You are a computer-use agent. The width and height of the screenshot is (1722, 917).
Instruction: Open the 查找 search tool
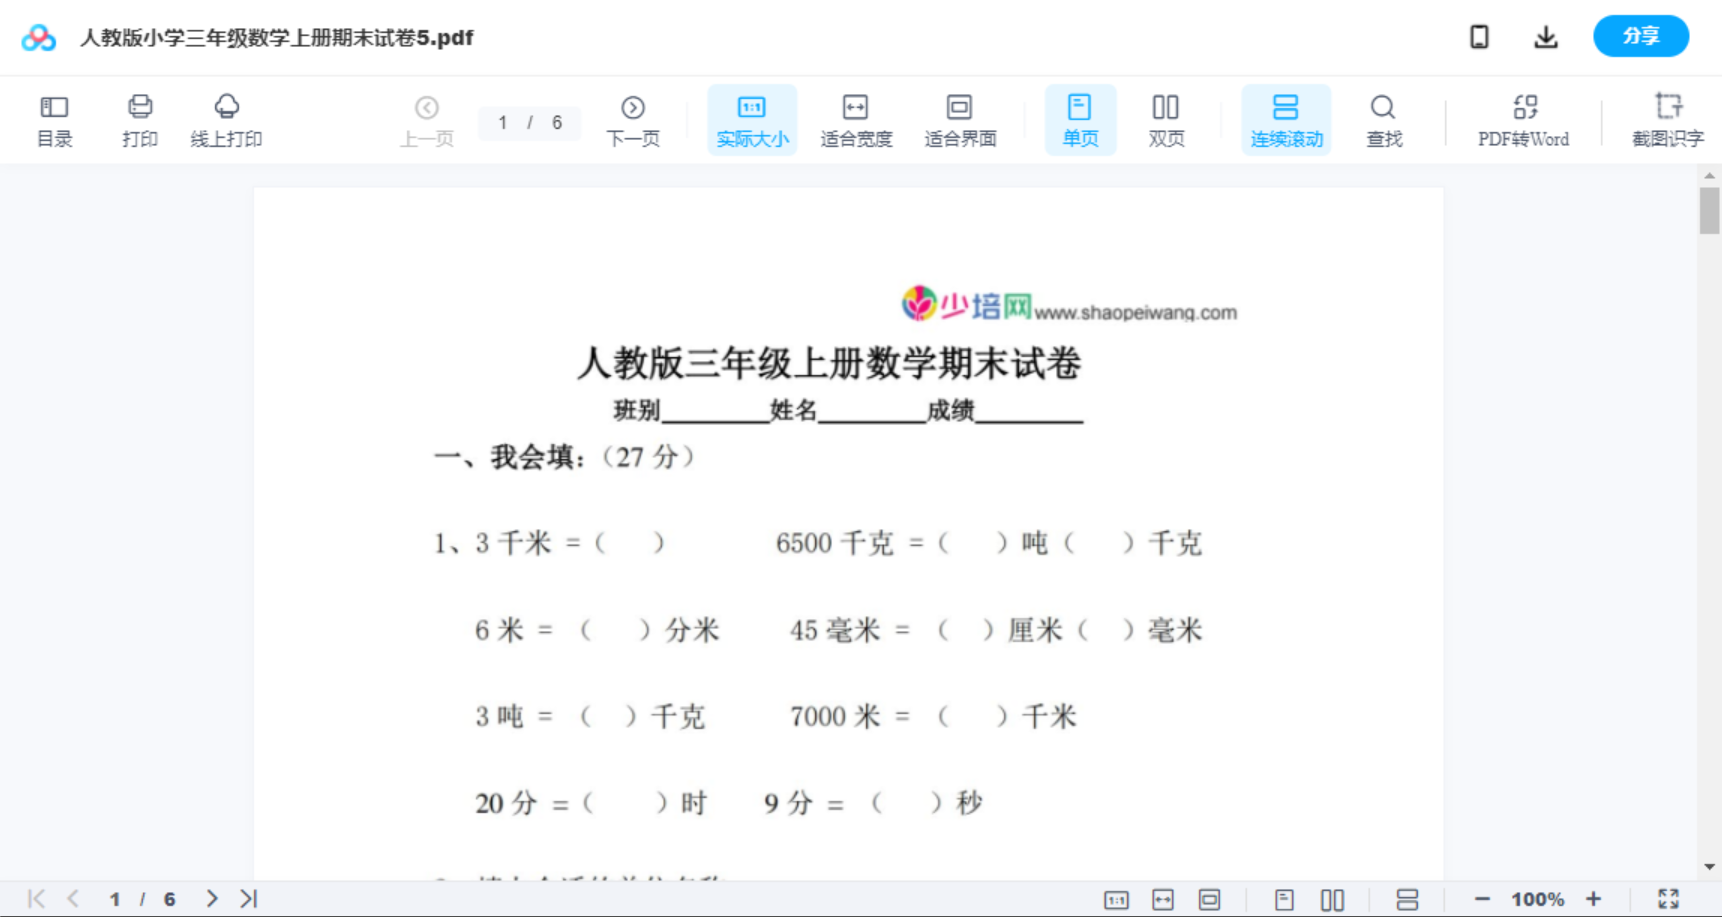(x=1383, y=119)
